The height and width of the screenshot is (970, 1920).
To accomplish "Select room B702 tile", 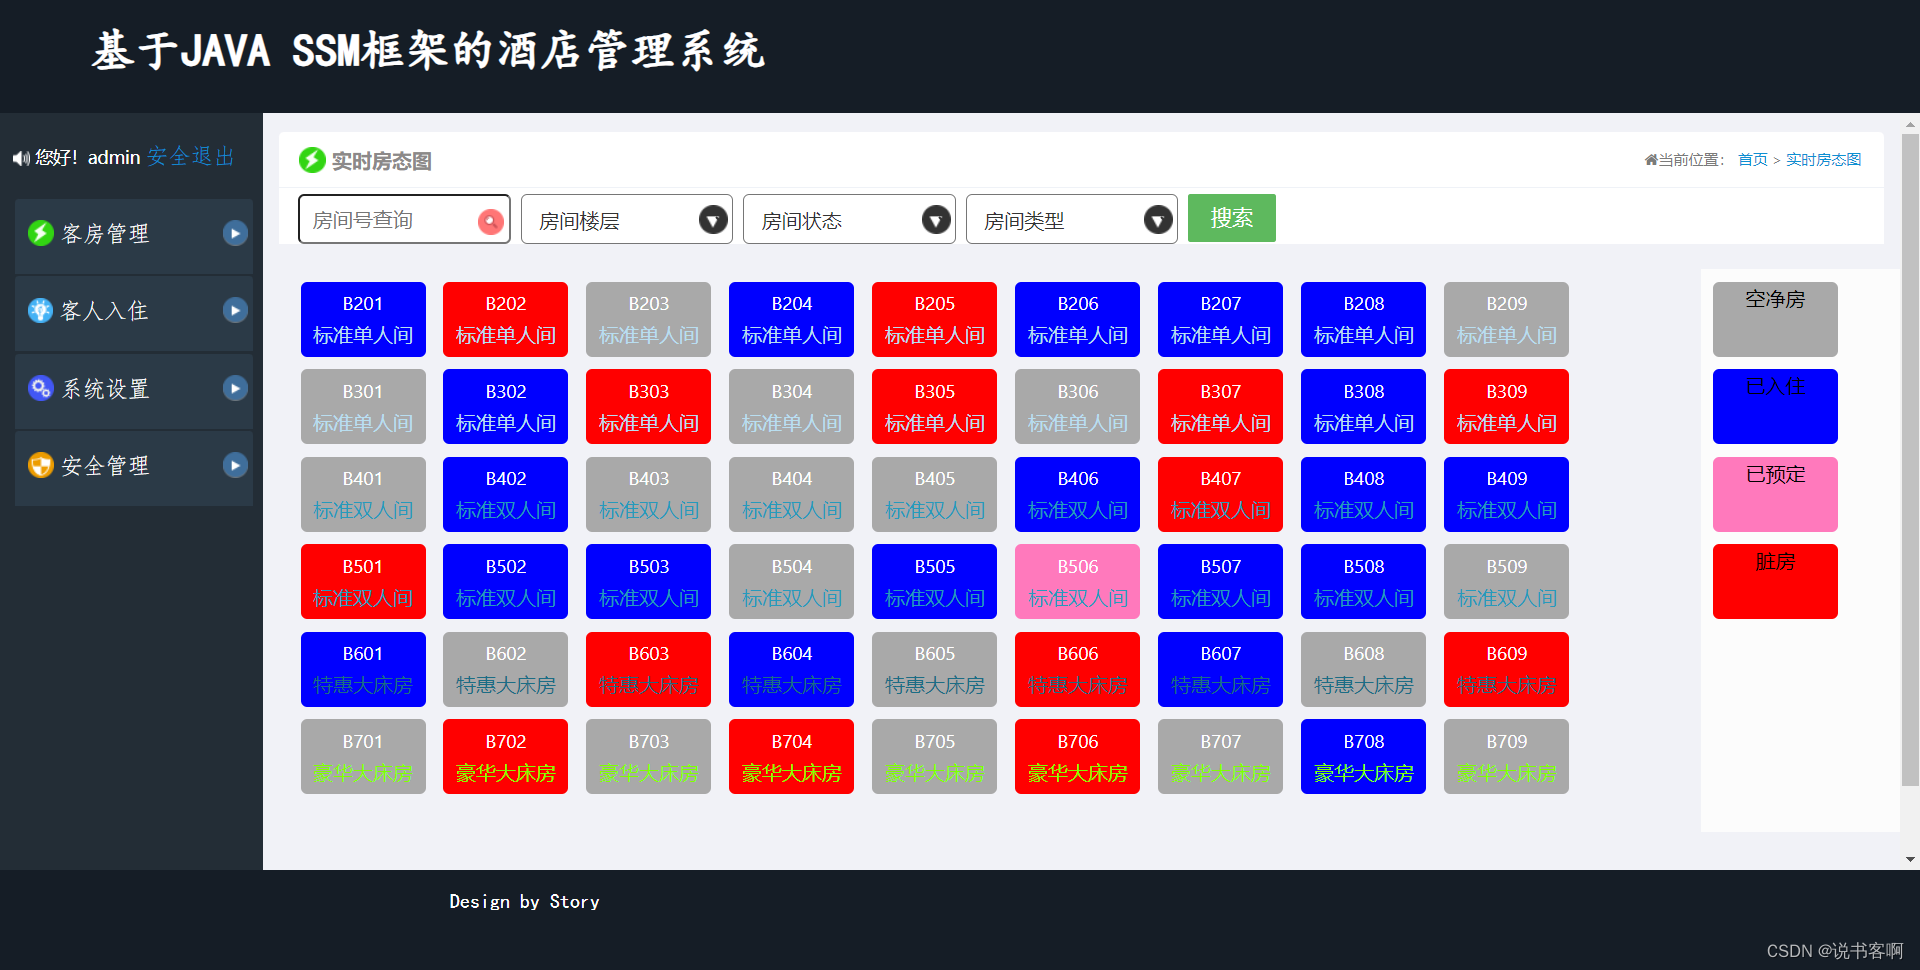I will (506, 756).
